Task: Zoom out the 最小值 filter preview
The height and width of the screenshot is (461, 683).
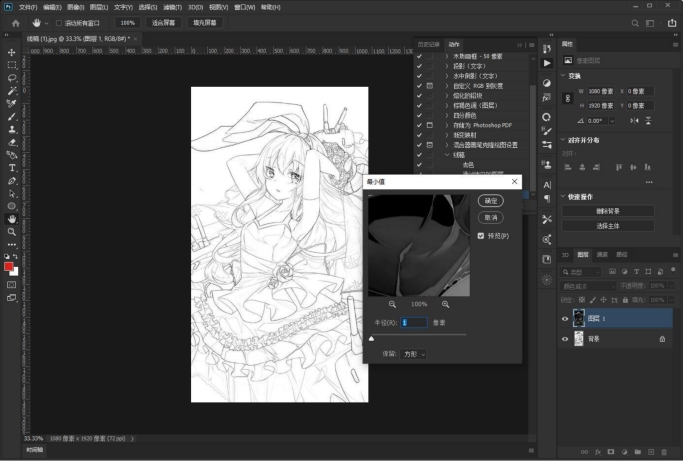Action: [392, 304]
